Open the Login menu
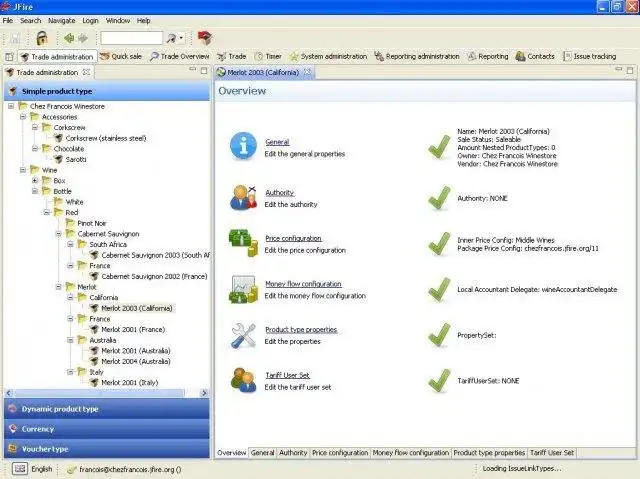 90,20
